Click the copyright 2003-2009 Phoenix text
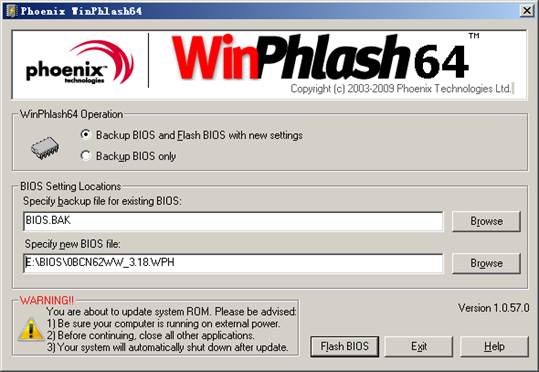539x372 pixels. tap(401, 89)
